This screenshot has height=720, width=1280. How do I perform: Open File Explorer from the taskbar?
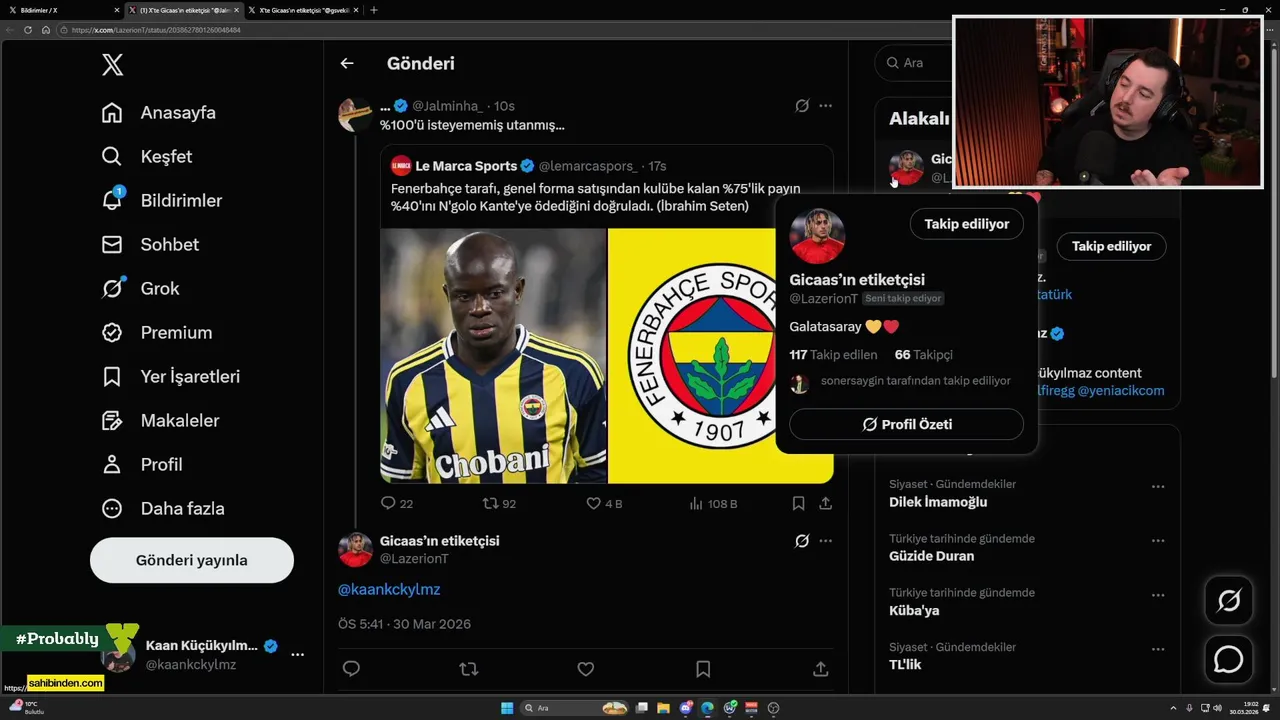663,708
